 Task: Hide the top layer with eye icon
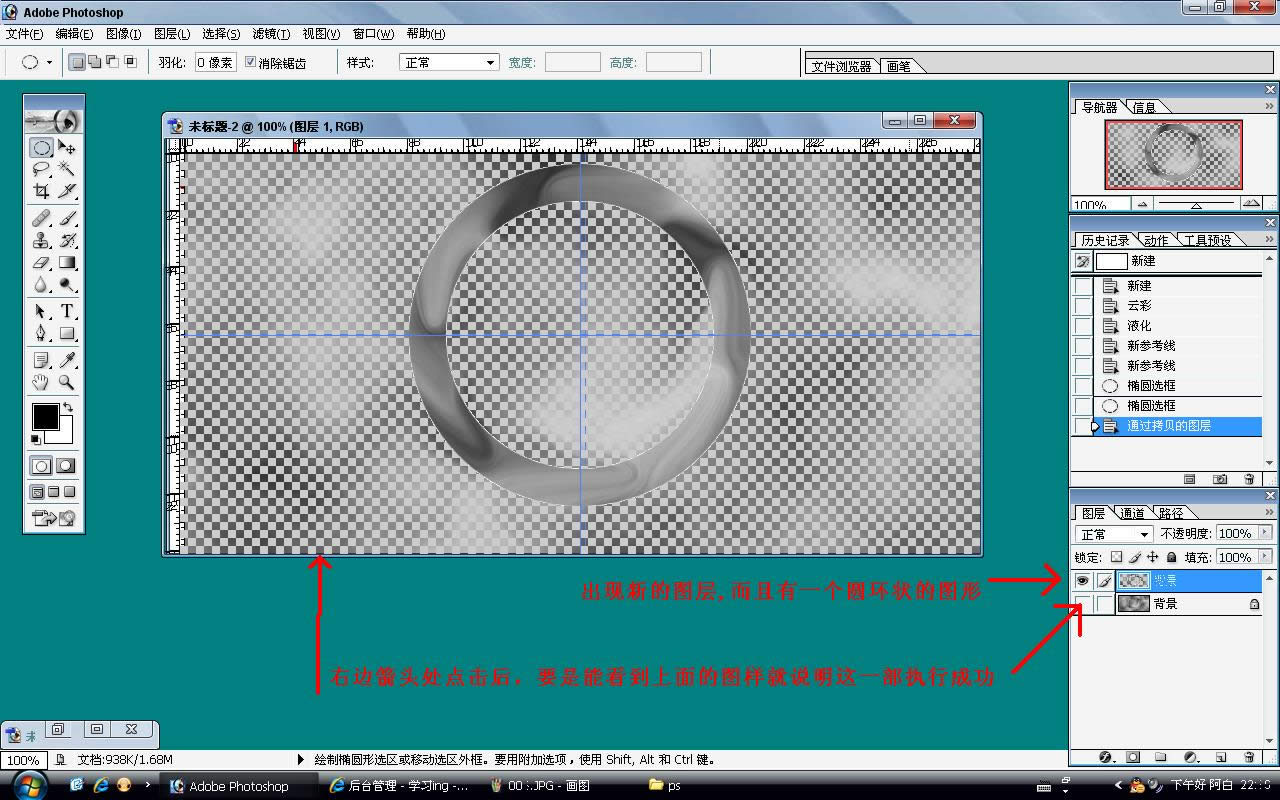point(1082,581)
